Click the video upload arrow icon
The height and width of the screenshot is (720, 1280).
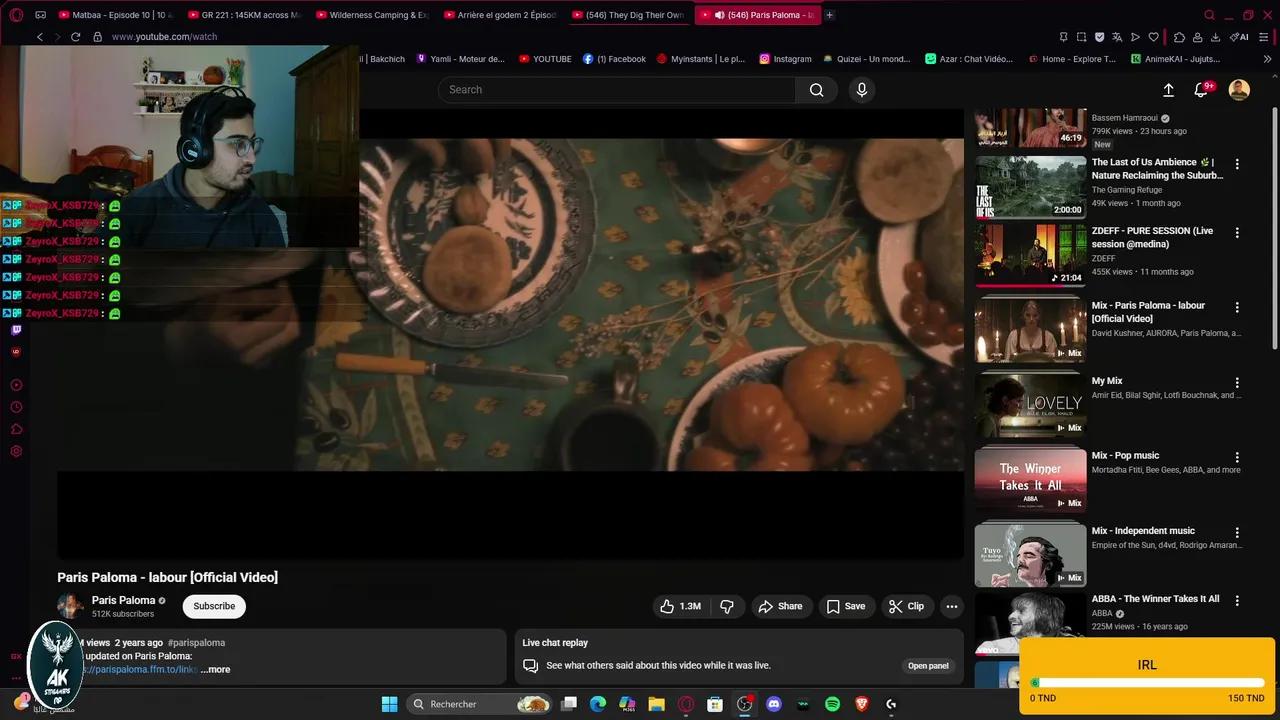coord(1168,90)
